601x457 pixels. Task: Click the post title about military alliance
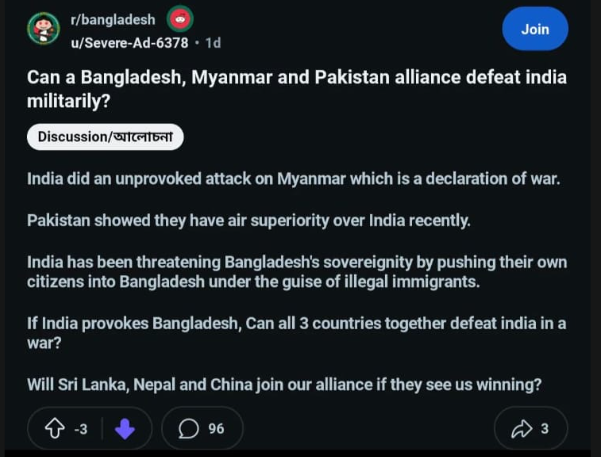(296, 89)
